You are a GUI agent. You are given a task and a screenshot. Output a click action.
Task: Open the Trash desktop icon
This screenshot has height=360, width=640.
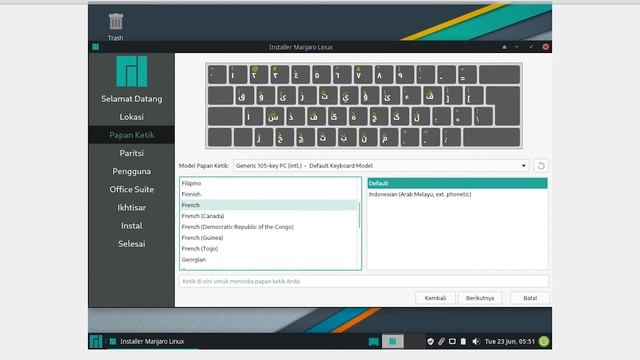click(x=116, y=26)
